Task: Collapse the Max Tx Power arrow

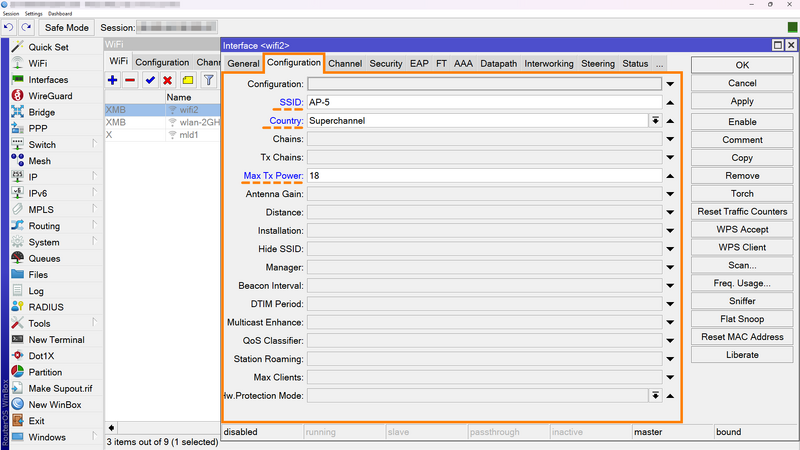Action: pyautogui.click(x=670, y=176)
